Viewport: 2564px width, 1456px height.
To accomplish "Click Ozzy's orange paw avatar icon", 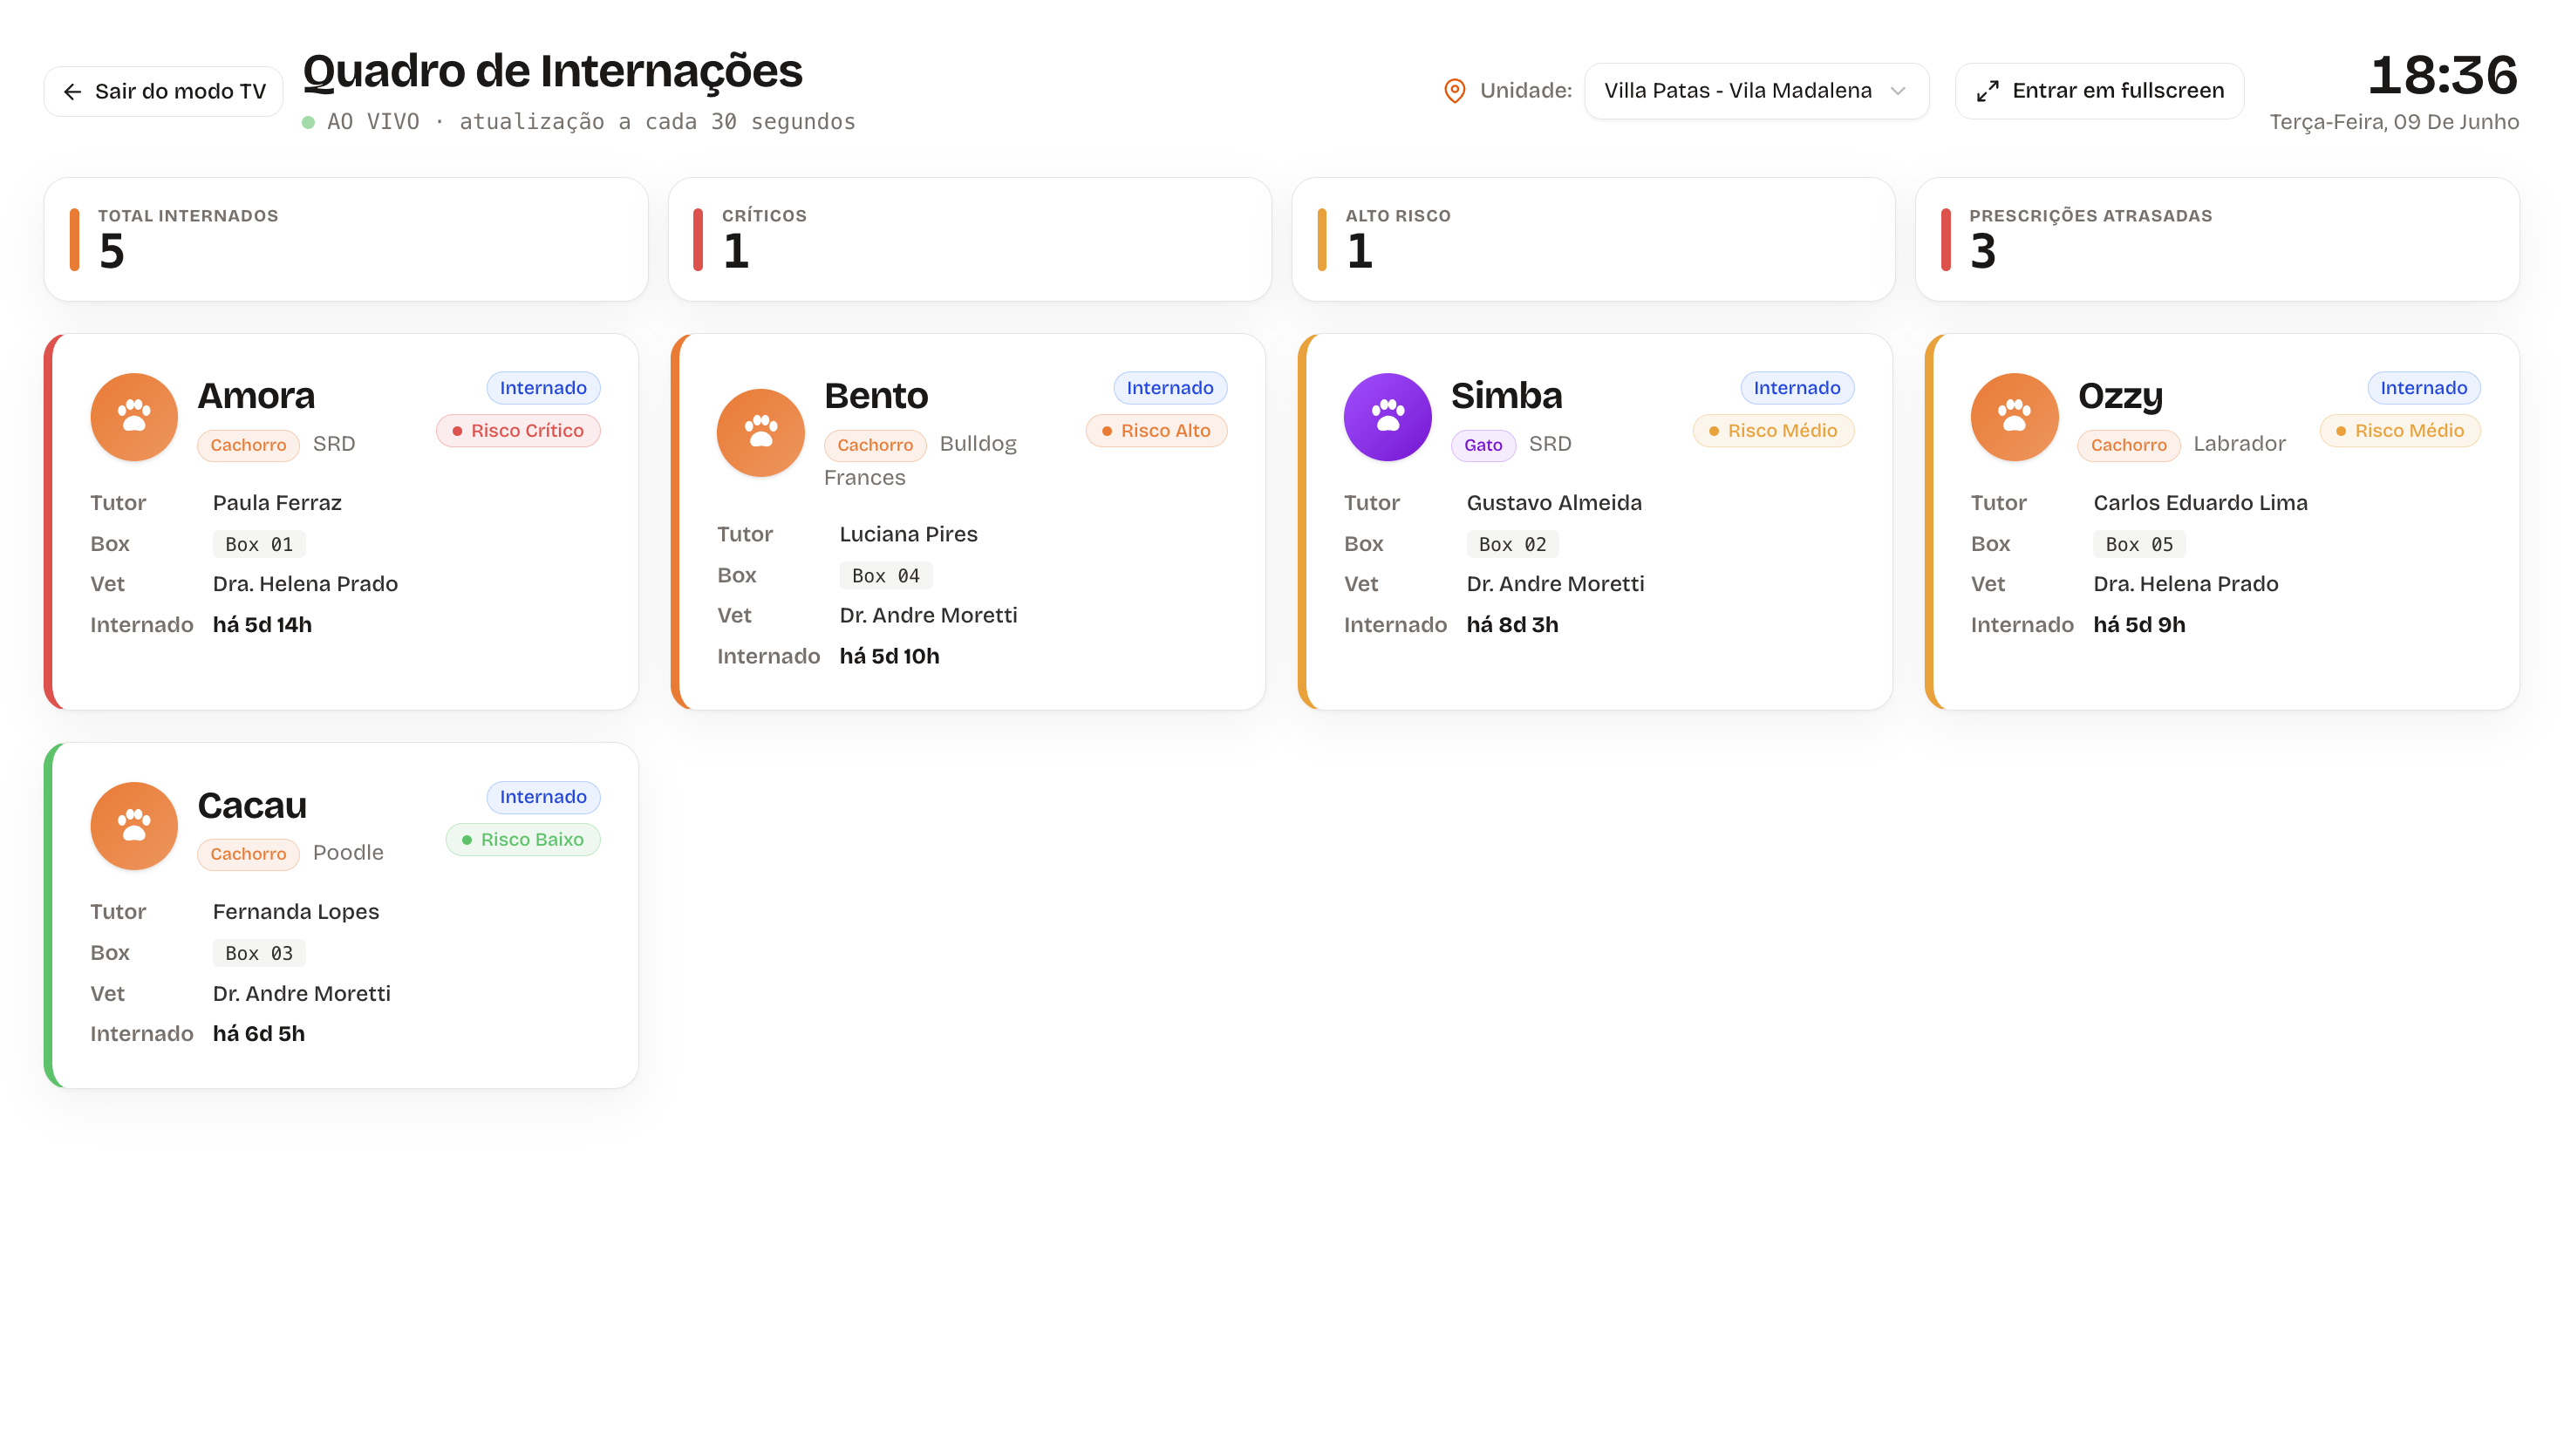I will [2014, 416].
